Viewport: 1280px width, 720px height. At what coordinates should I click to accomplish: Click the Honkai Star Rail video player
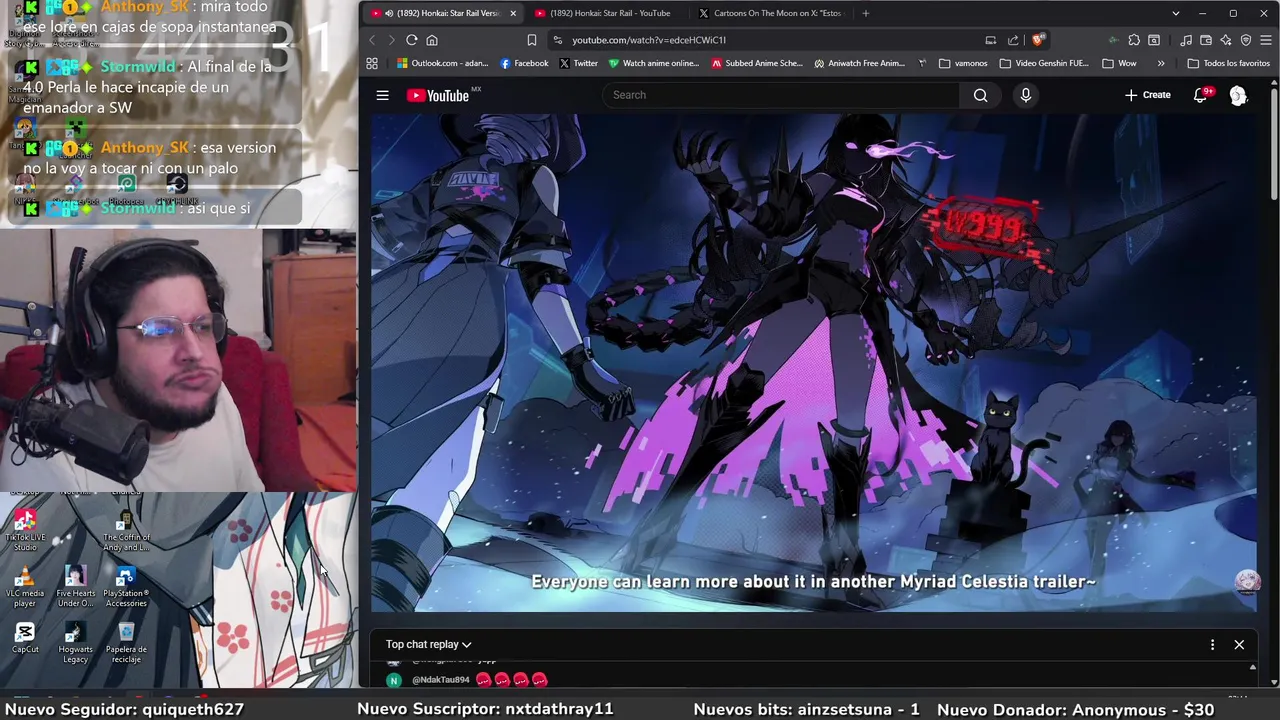click(x=813, y=362)
